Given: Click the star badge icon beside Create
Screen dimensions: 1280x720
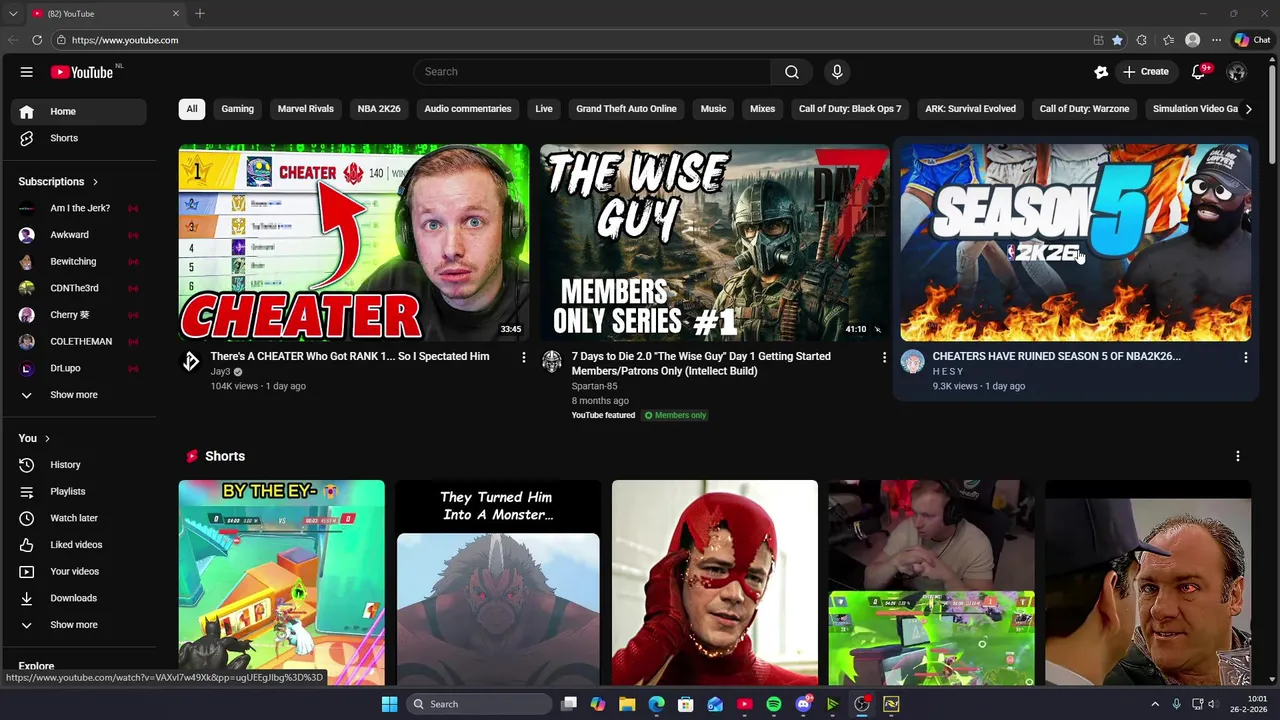Looking at the screenshot, I should point(1101,72).
